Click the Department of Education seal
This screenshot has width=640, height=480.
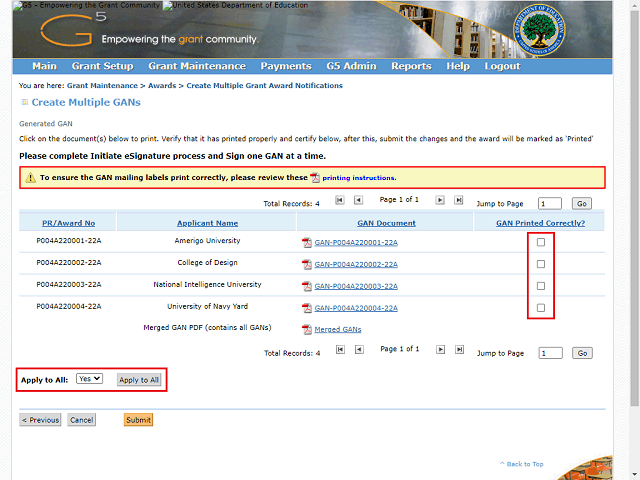[539, 31]
